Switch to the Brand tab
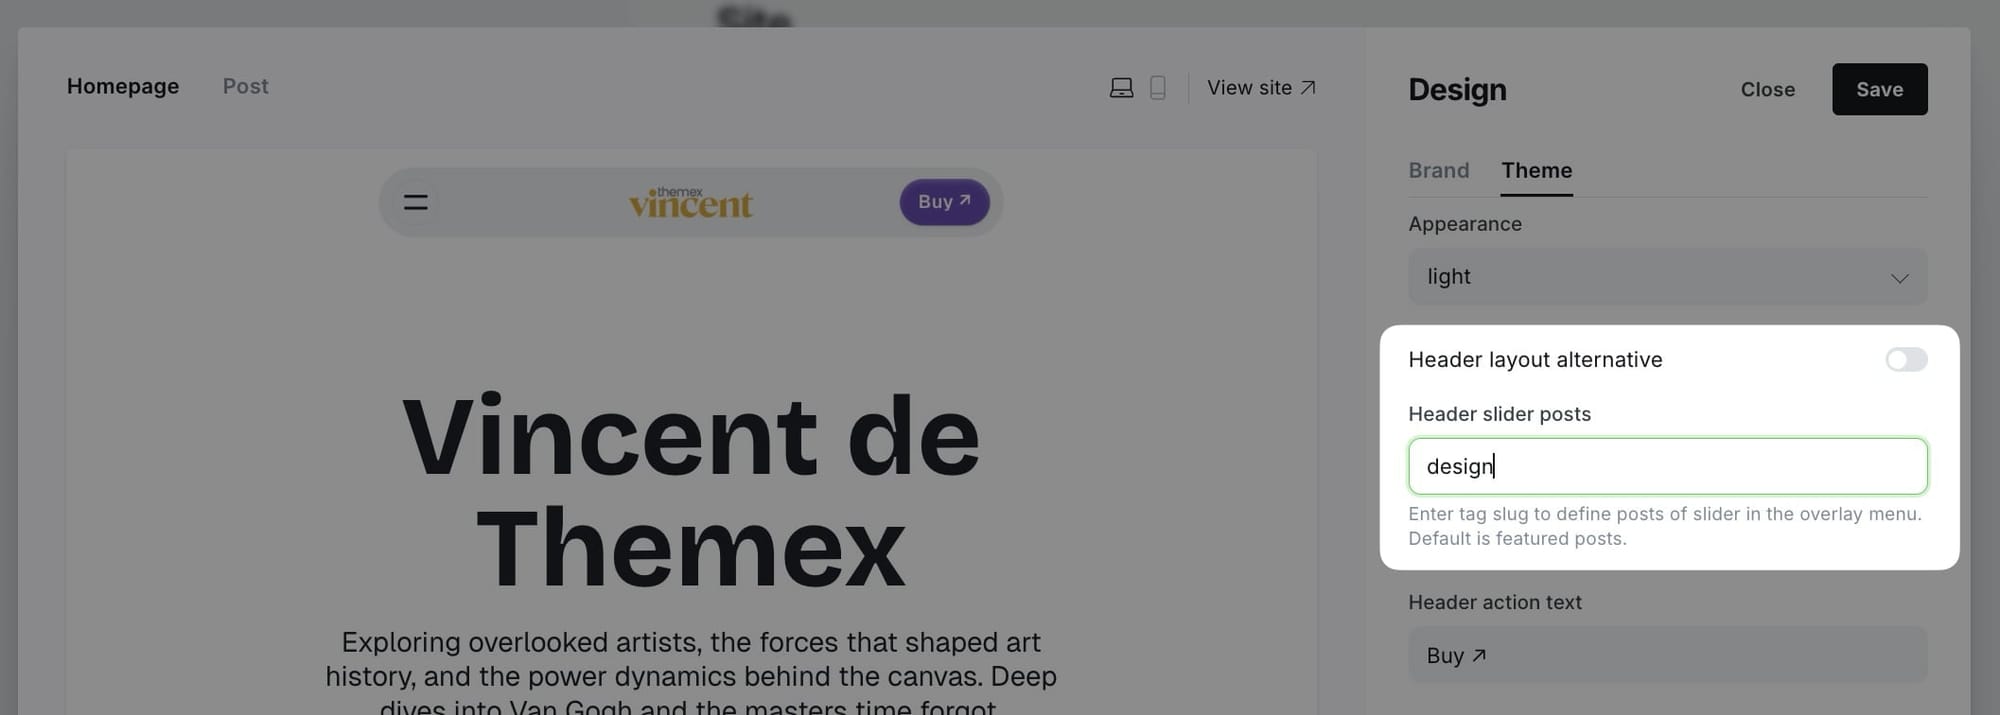 tap(1439, 170)
